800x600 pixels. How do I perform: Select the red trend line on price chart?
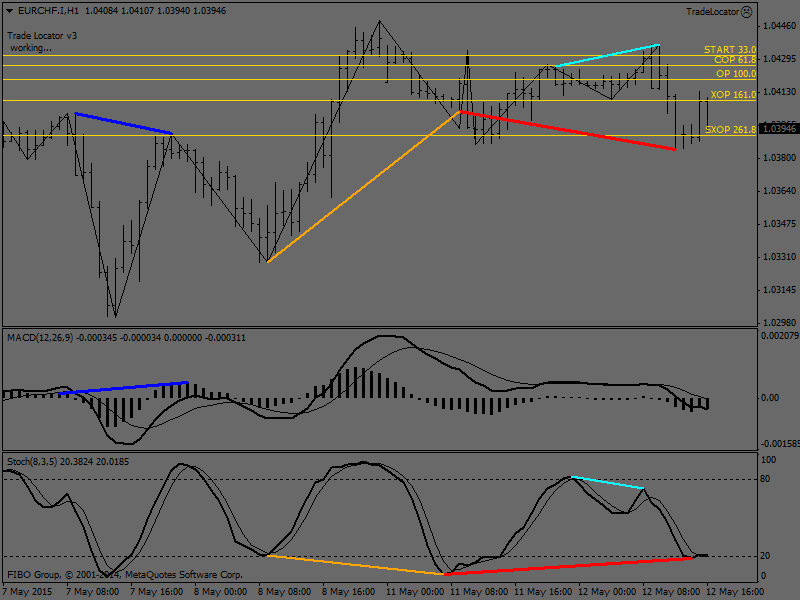point(567,130)
